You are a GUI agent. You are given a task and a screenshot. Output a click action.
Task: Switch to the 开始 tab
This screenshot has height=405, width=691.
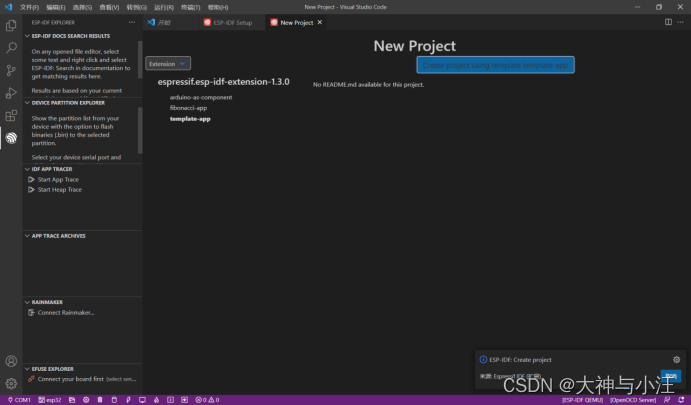pyautogui.click(x=170, y=22)
